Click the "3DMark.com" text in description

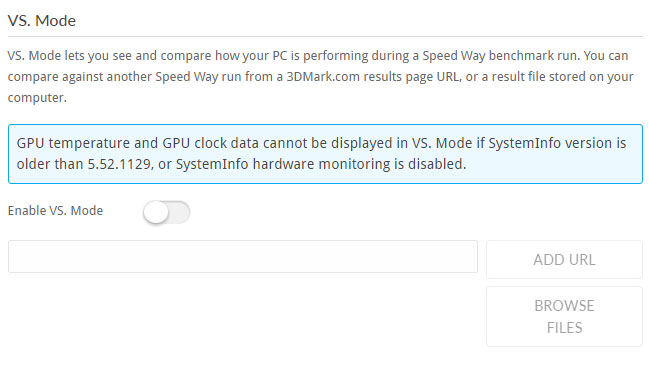point(323,77)
